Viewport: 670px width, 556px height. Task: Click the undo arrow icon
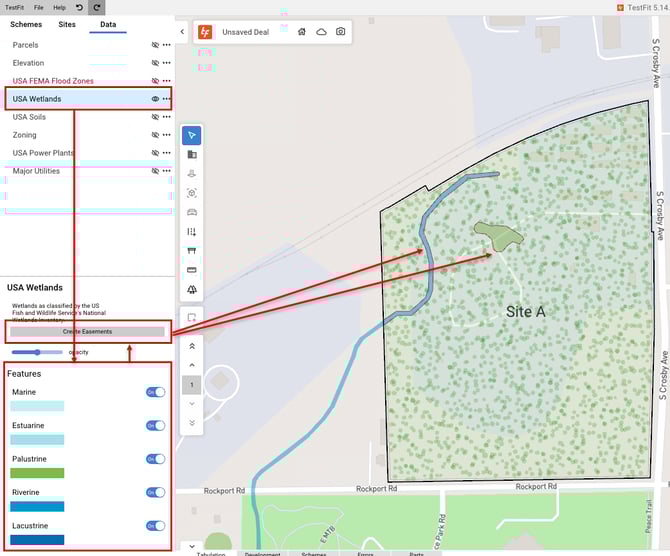point(79,7)
